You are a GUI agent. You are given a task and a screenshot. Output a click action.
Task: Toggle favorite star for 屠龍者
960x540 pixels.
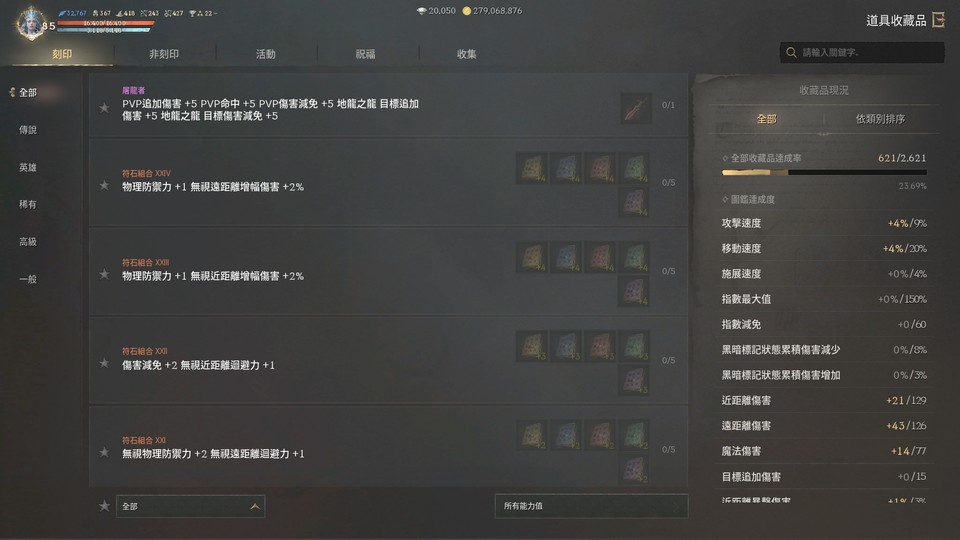click(104, 108)
